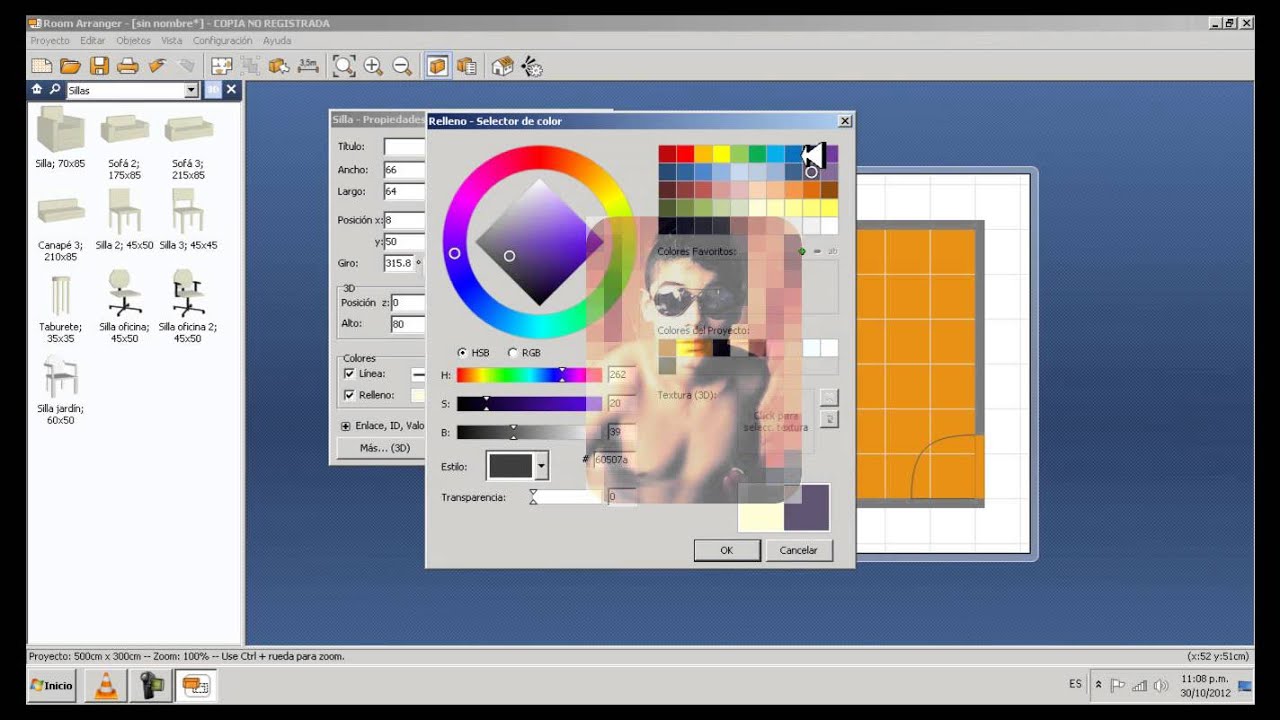Click the Undo arrow icon

[157, 66]
